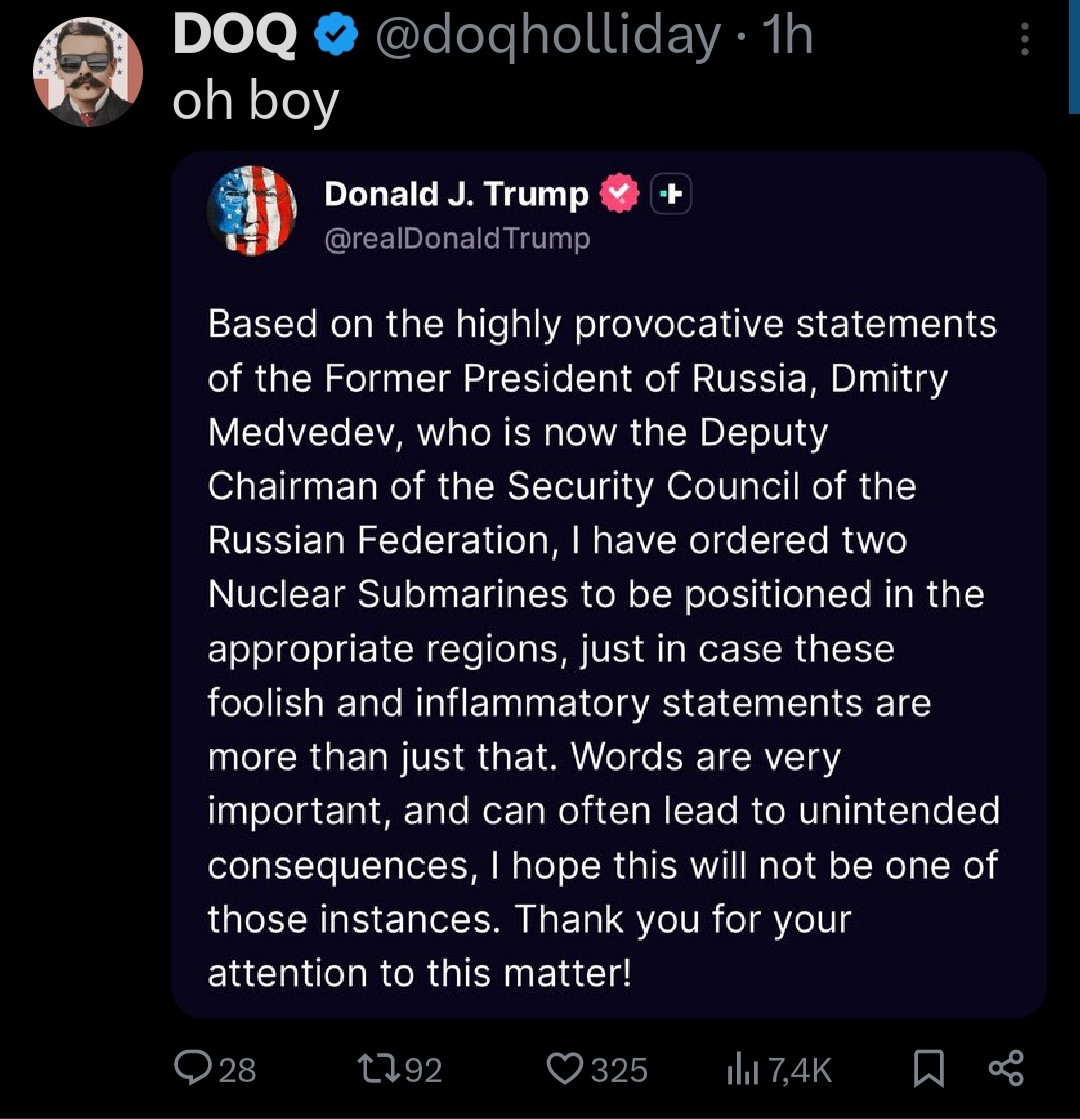Click the reply speech bubble icon

(190, 1069)
